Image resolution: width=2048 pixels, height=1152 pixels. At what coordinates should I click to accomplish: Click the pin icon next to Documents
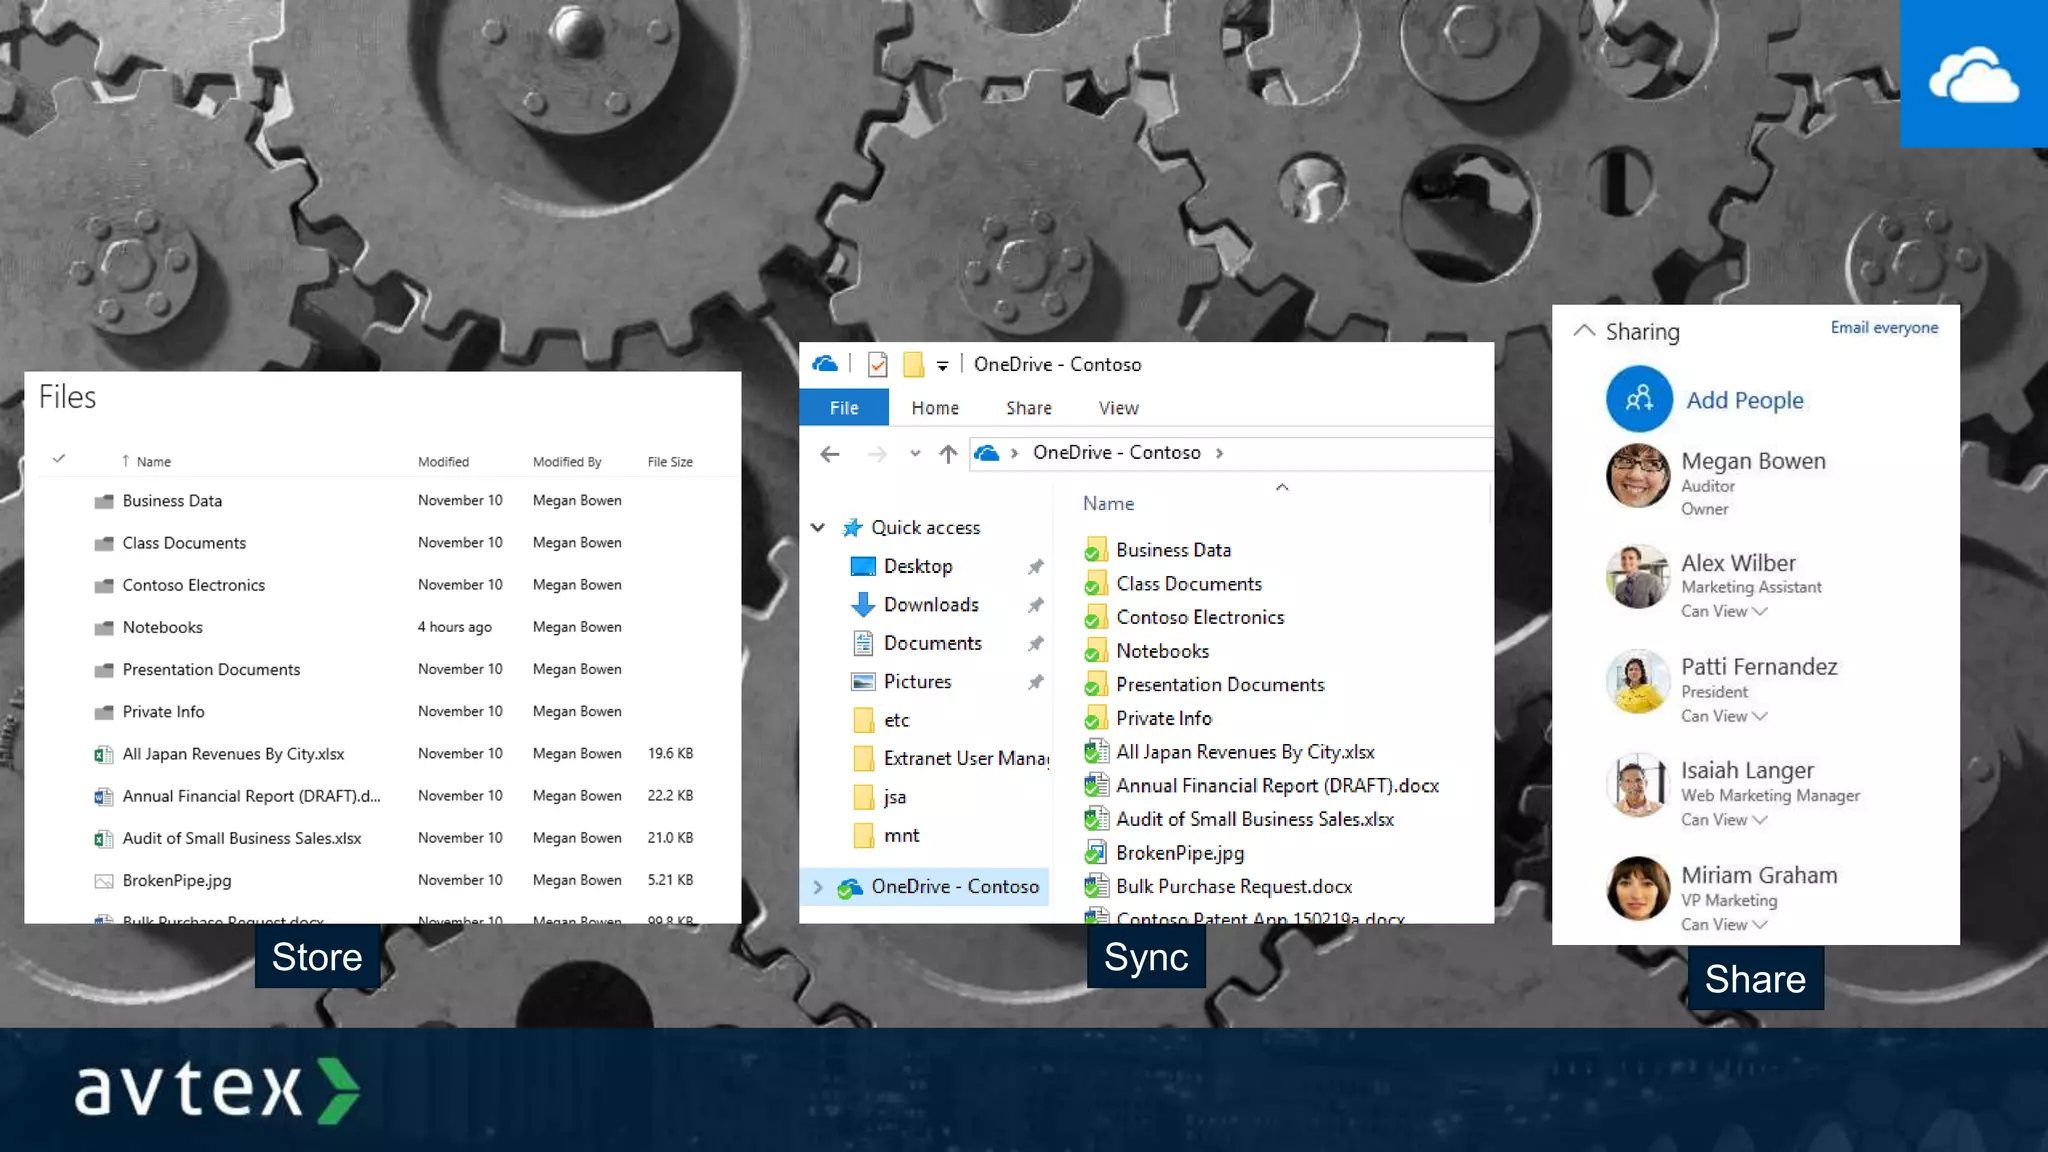[1036, 644]
